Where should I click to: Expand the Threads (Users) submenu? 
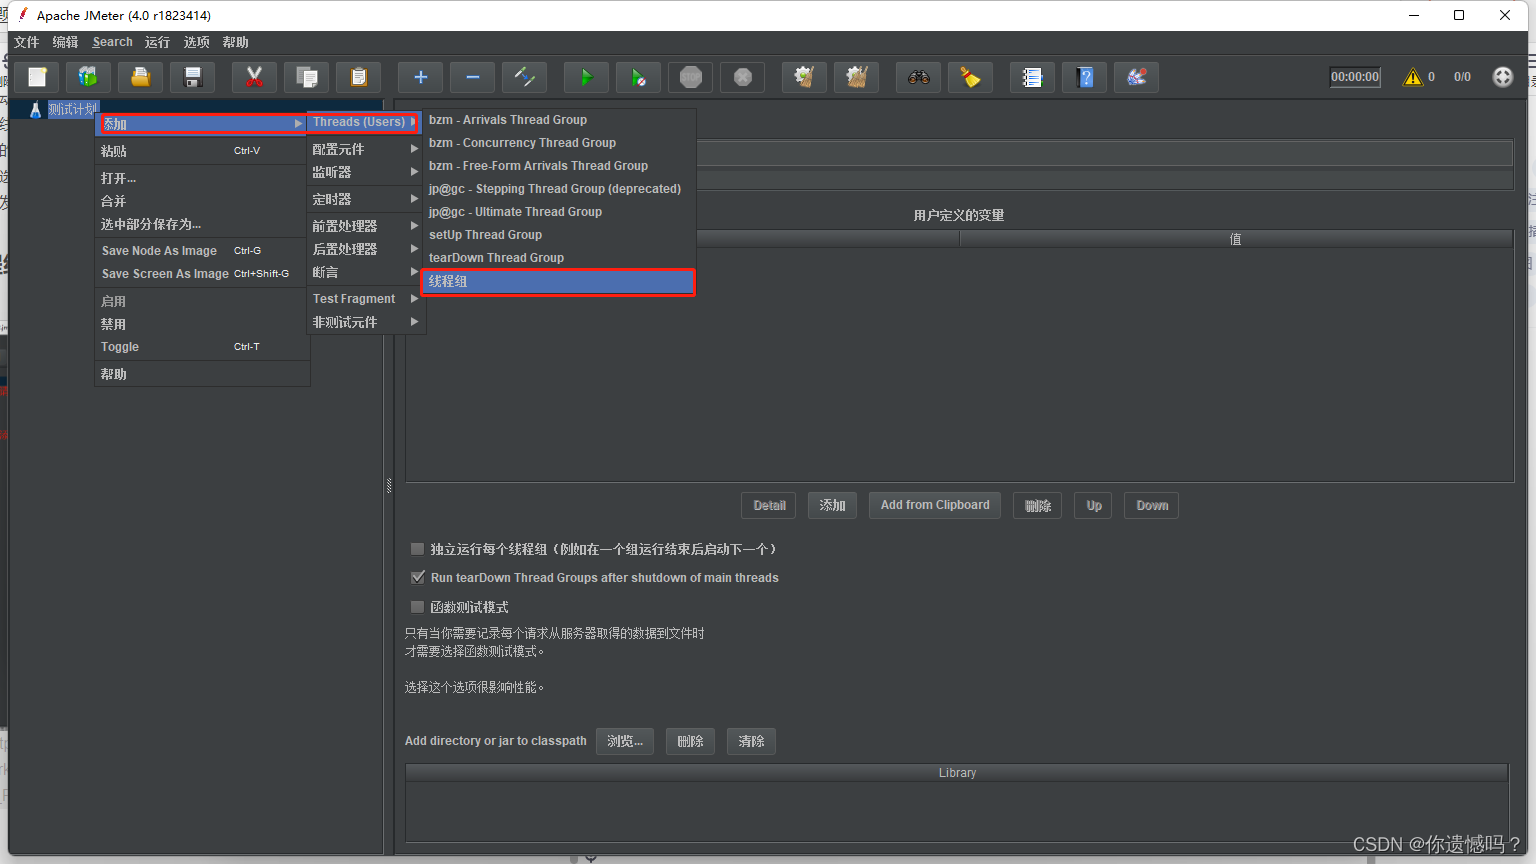click(x=364, y=122)
